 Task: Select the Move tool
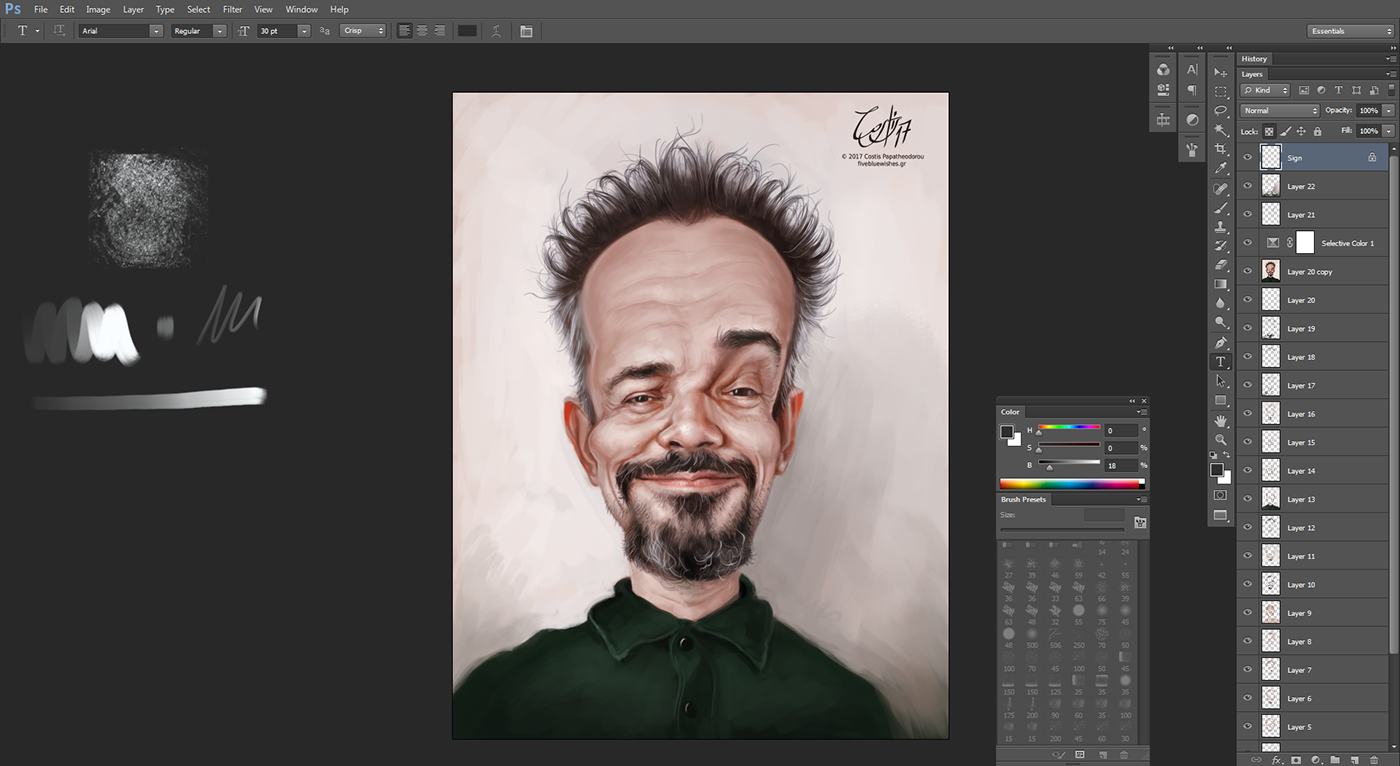tap(1220, 73)
